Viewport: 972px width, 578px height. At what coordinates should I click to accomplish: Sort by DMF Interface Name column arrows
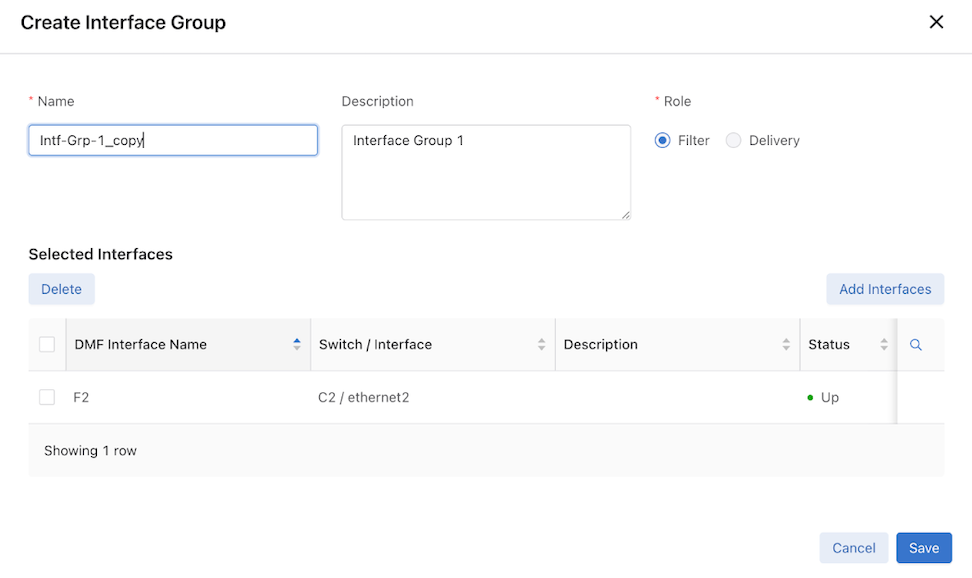[297, 345]
